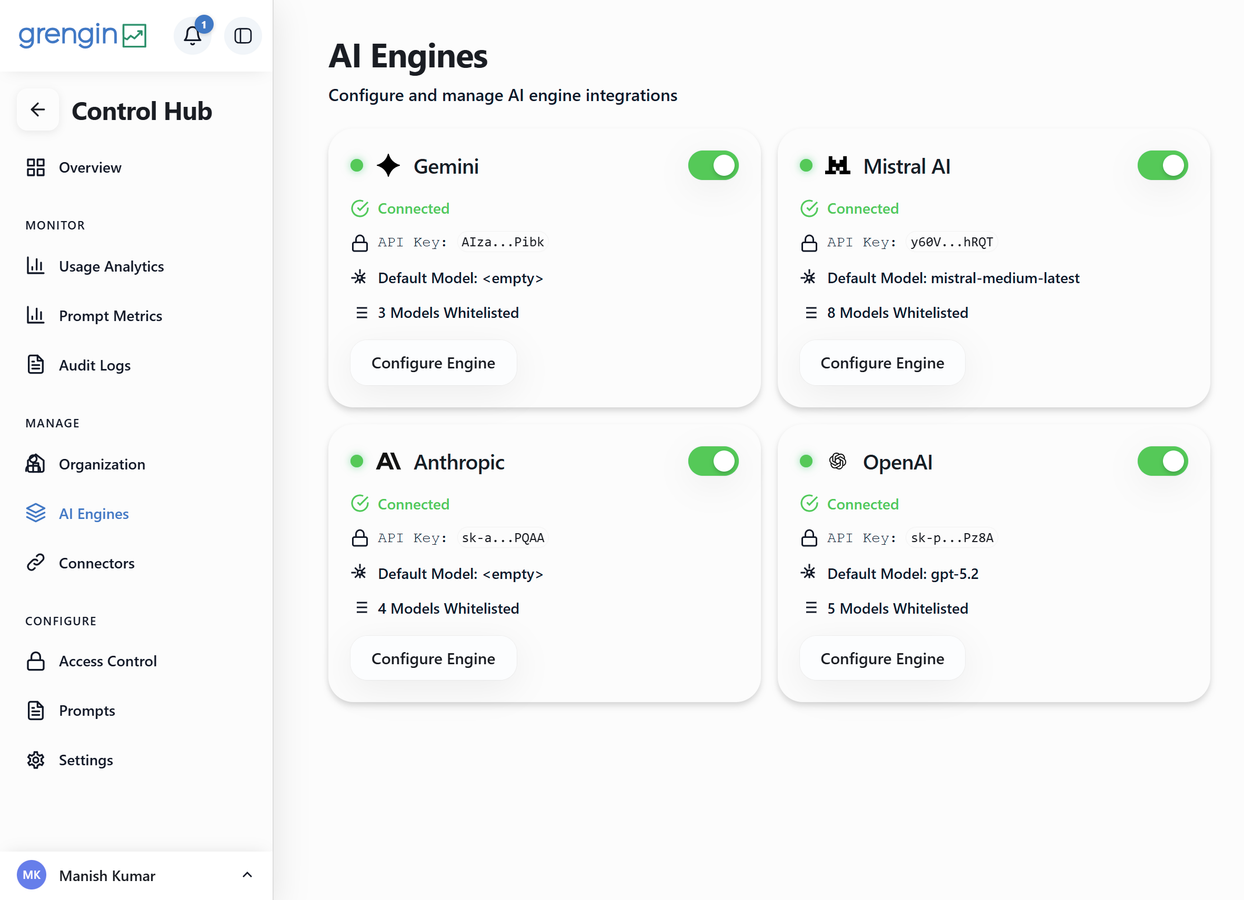Toggle the sidebar collapse icon

pos(243,36)
